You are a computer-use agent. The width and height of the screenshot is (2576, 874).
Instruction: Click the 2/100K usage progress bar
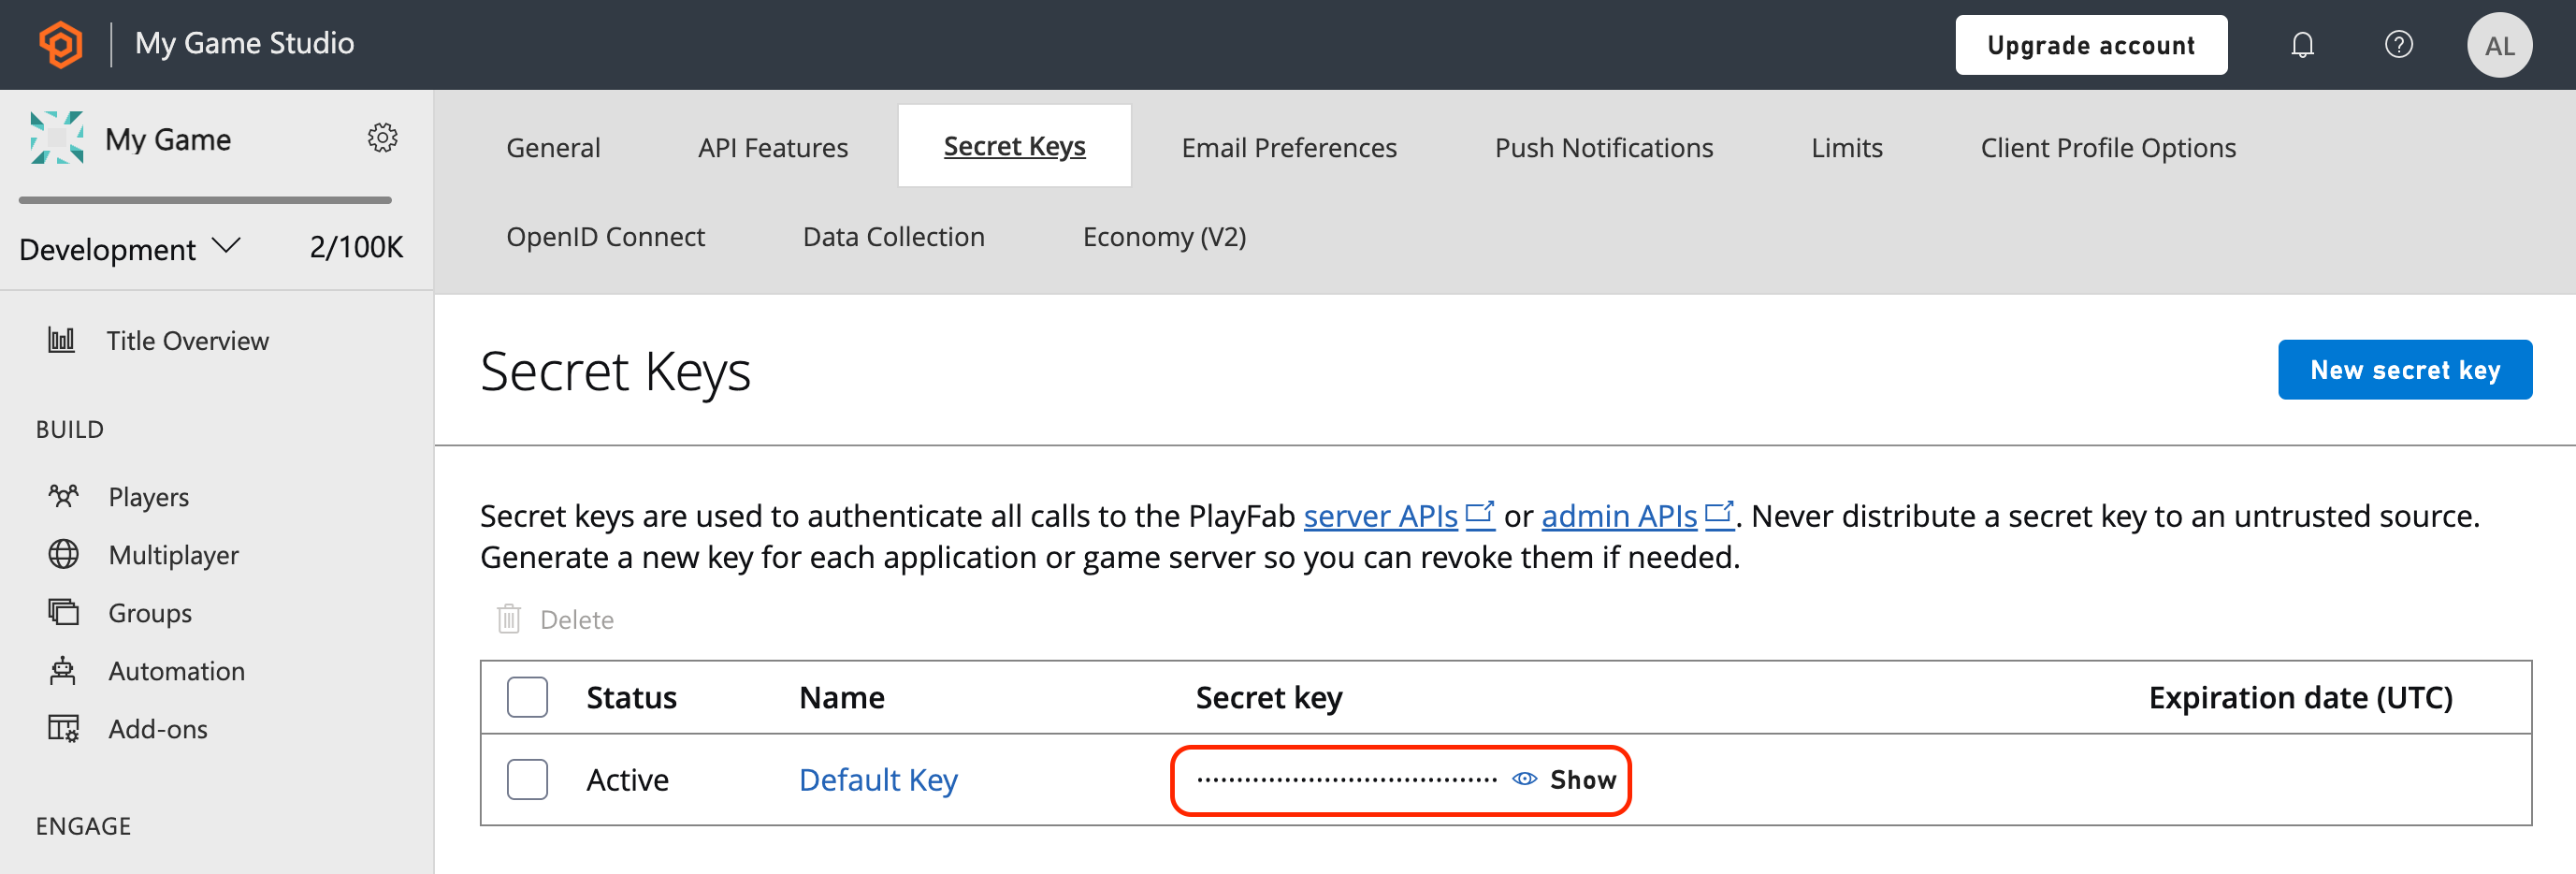(x=205, y=200)
